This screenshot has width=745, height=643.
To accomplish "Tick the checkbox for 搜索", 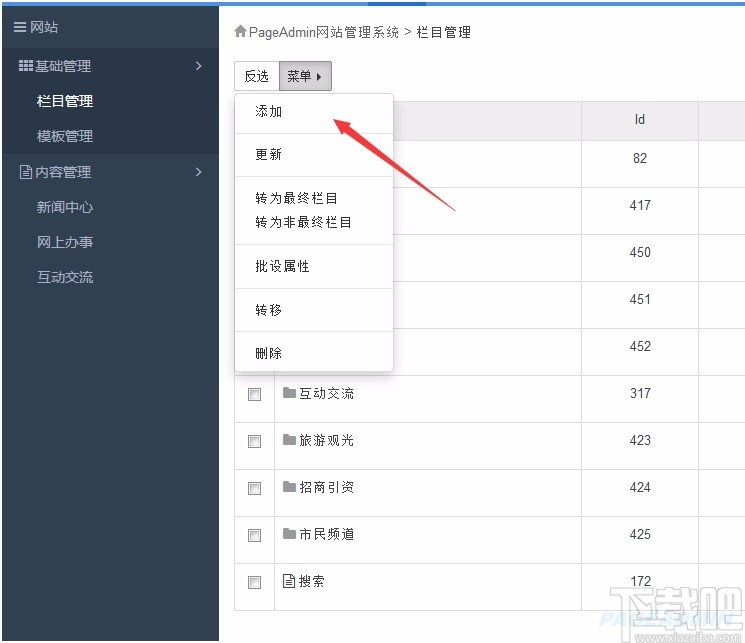I will point(255,582).
